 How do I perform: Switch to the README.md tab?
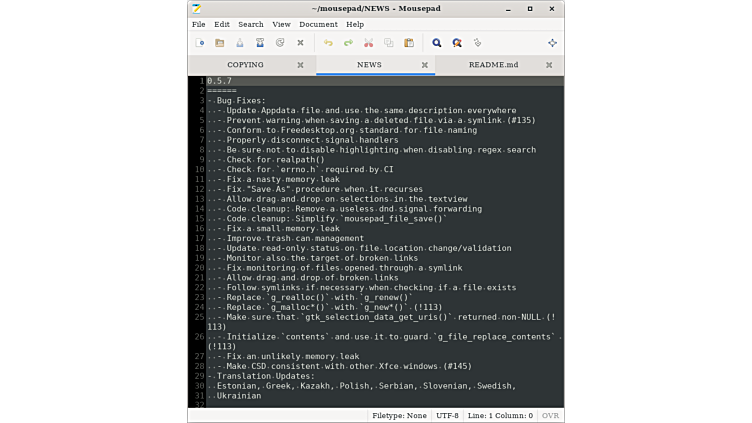coord(493,65)
